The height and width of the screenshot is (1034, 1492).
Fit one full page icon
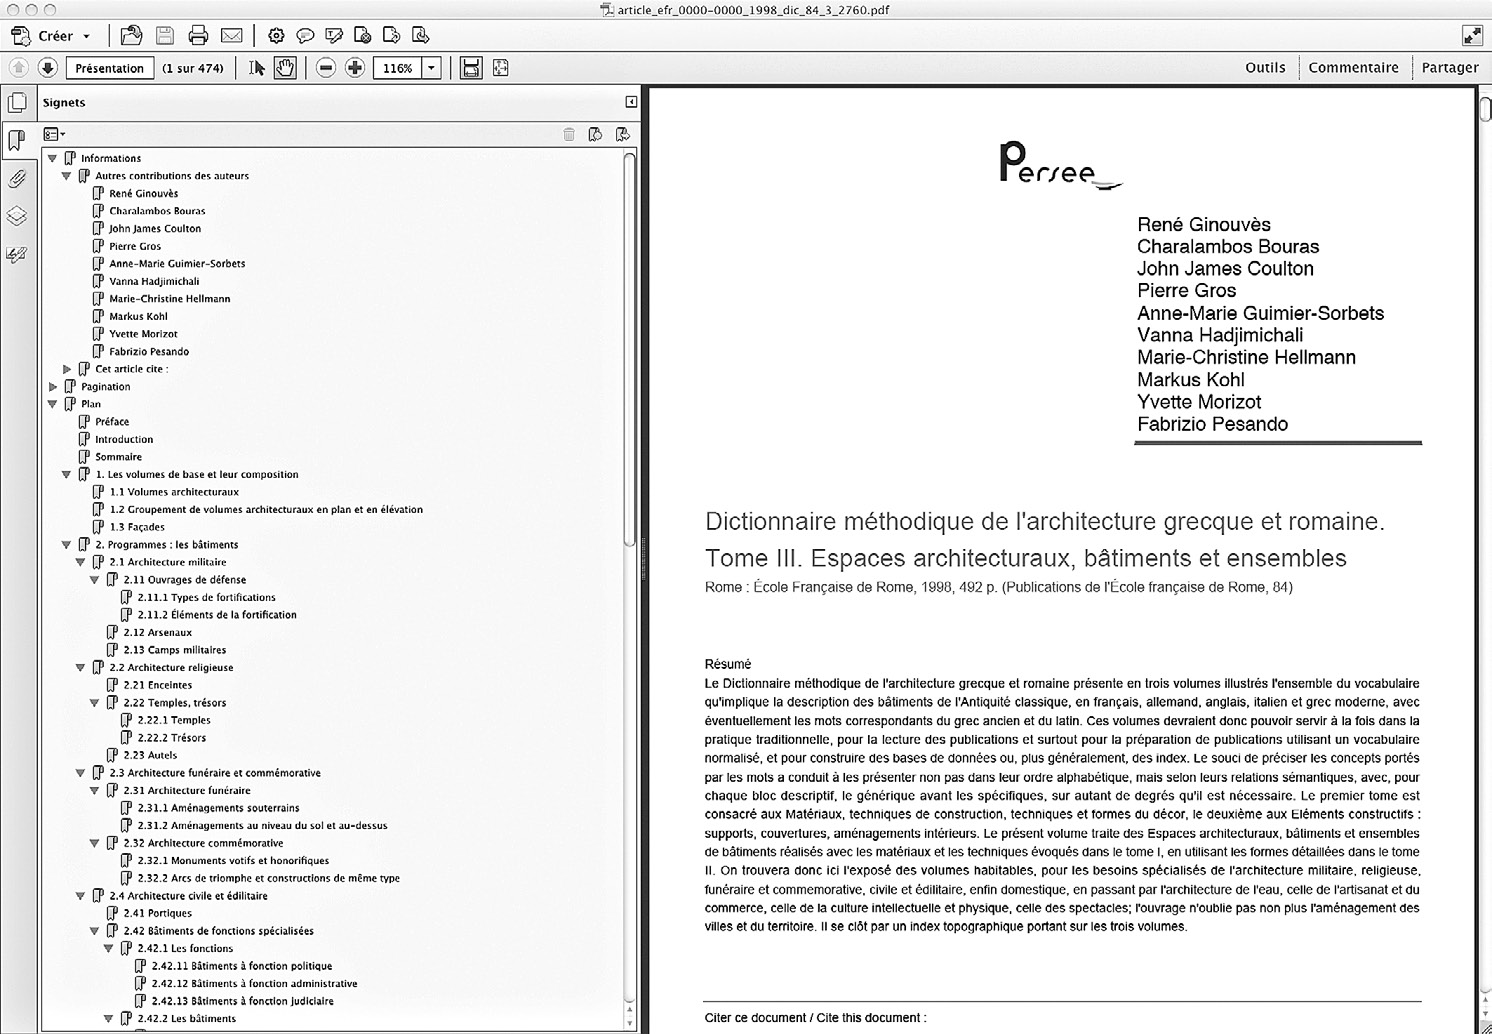coord(500,68)
